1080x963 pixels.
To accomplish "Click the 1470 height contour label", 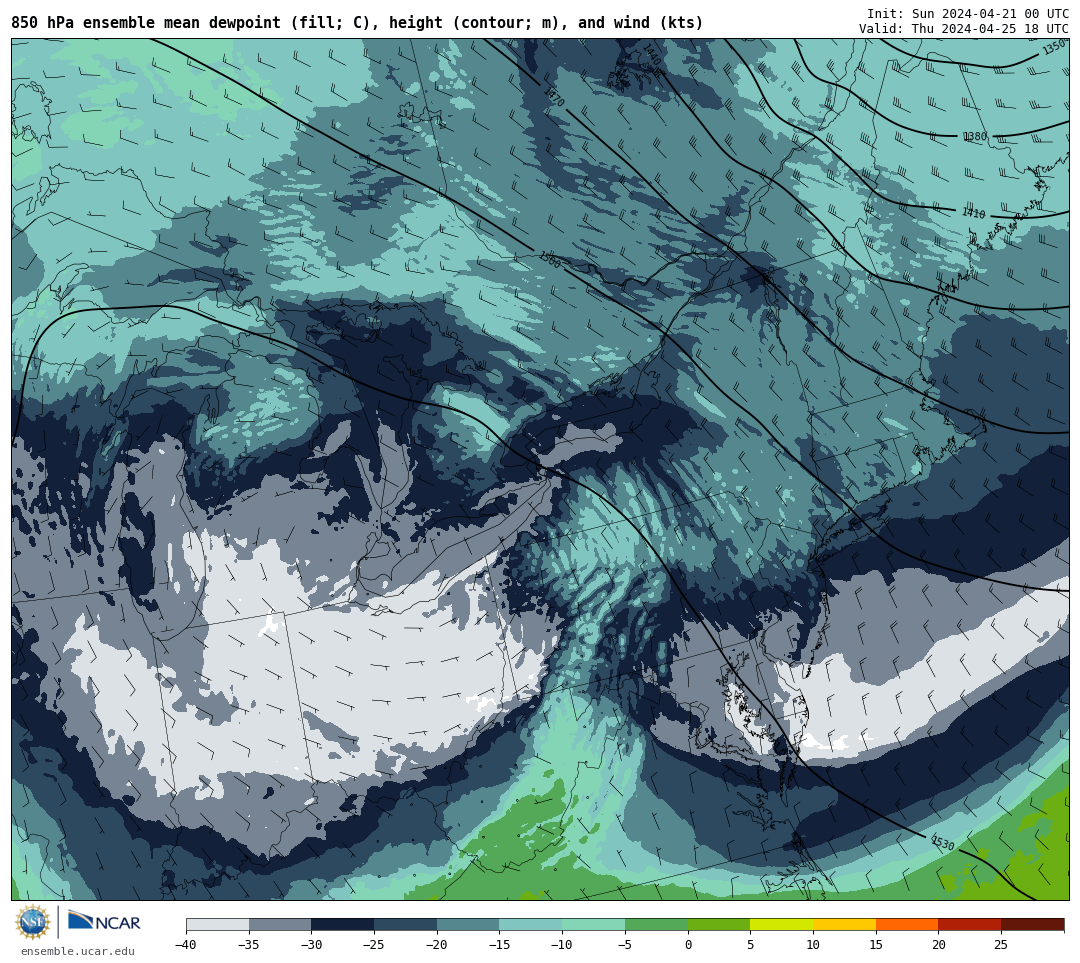I will 554,98.
